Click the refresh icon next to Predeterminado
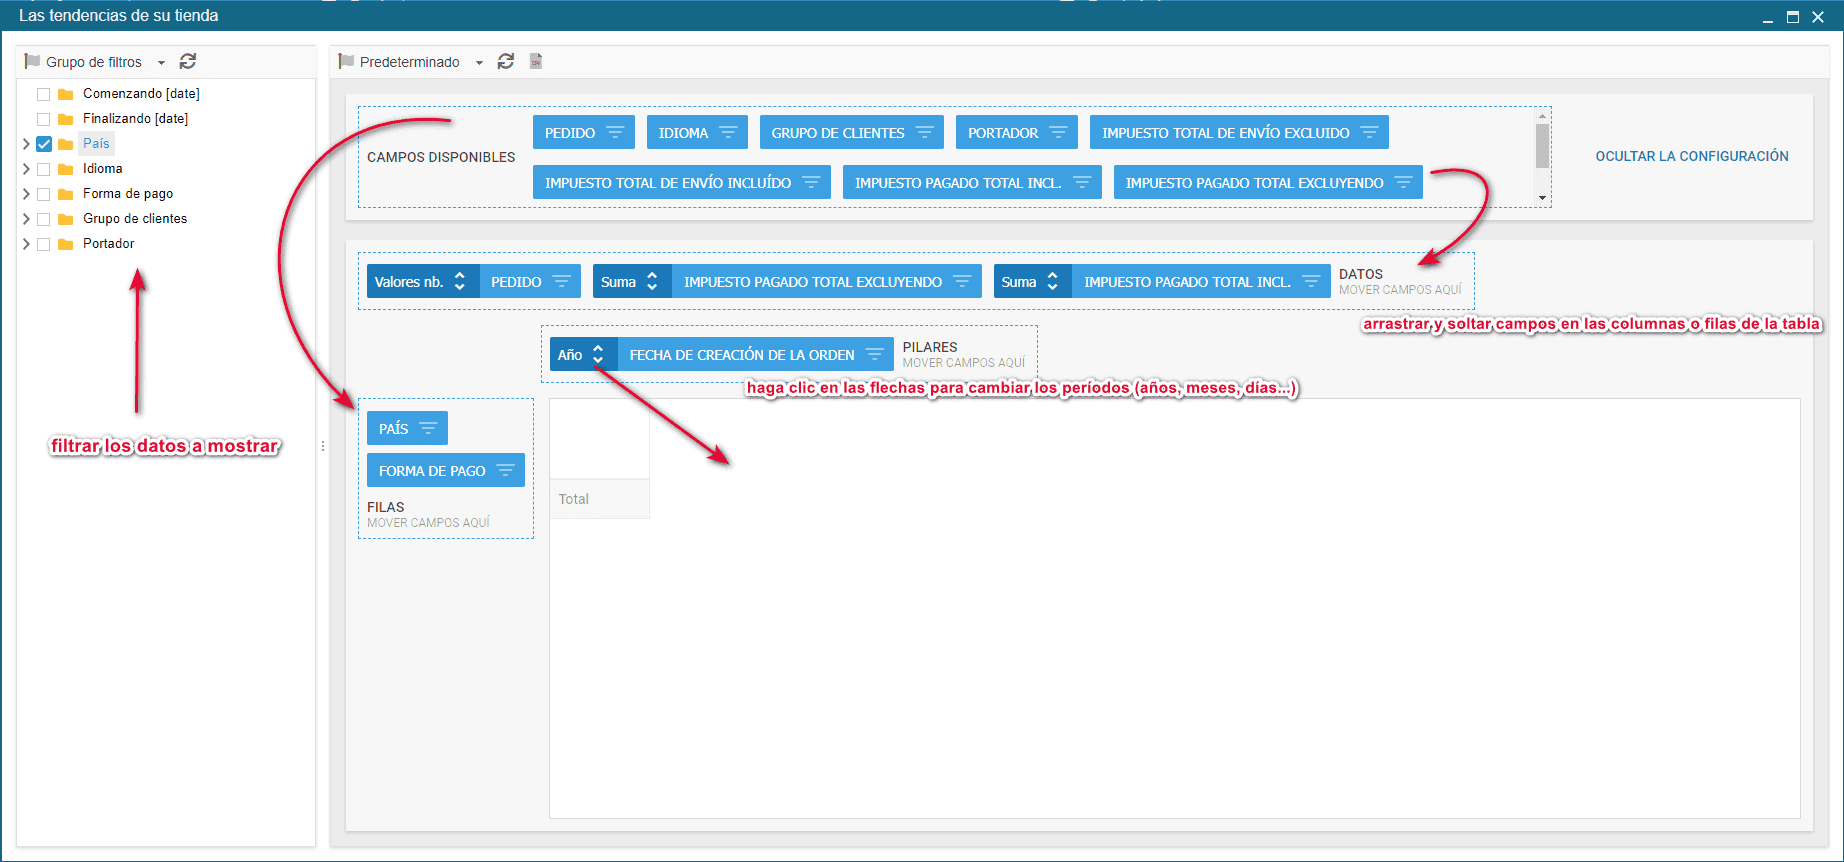The width and height of the screenshot is (1844, 862). coord(506,62)
